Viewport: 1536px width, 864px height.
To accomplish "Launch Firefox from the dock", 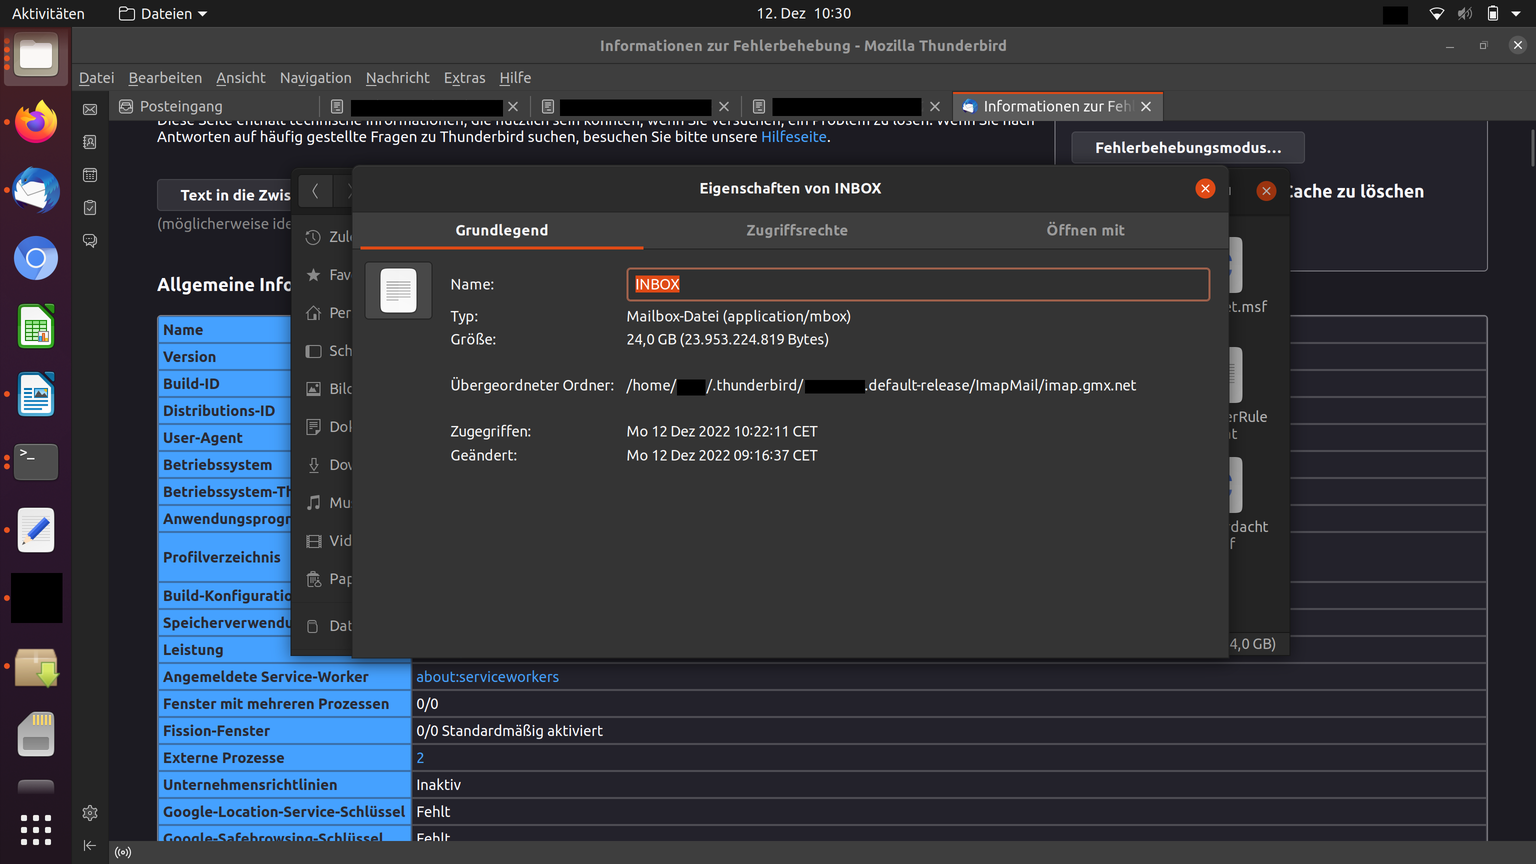I will click(36, 123).
